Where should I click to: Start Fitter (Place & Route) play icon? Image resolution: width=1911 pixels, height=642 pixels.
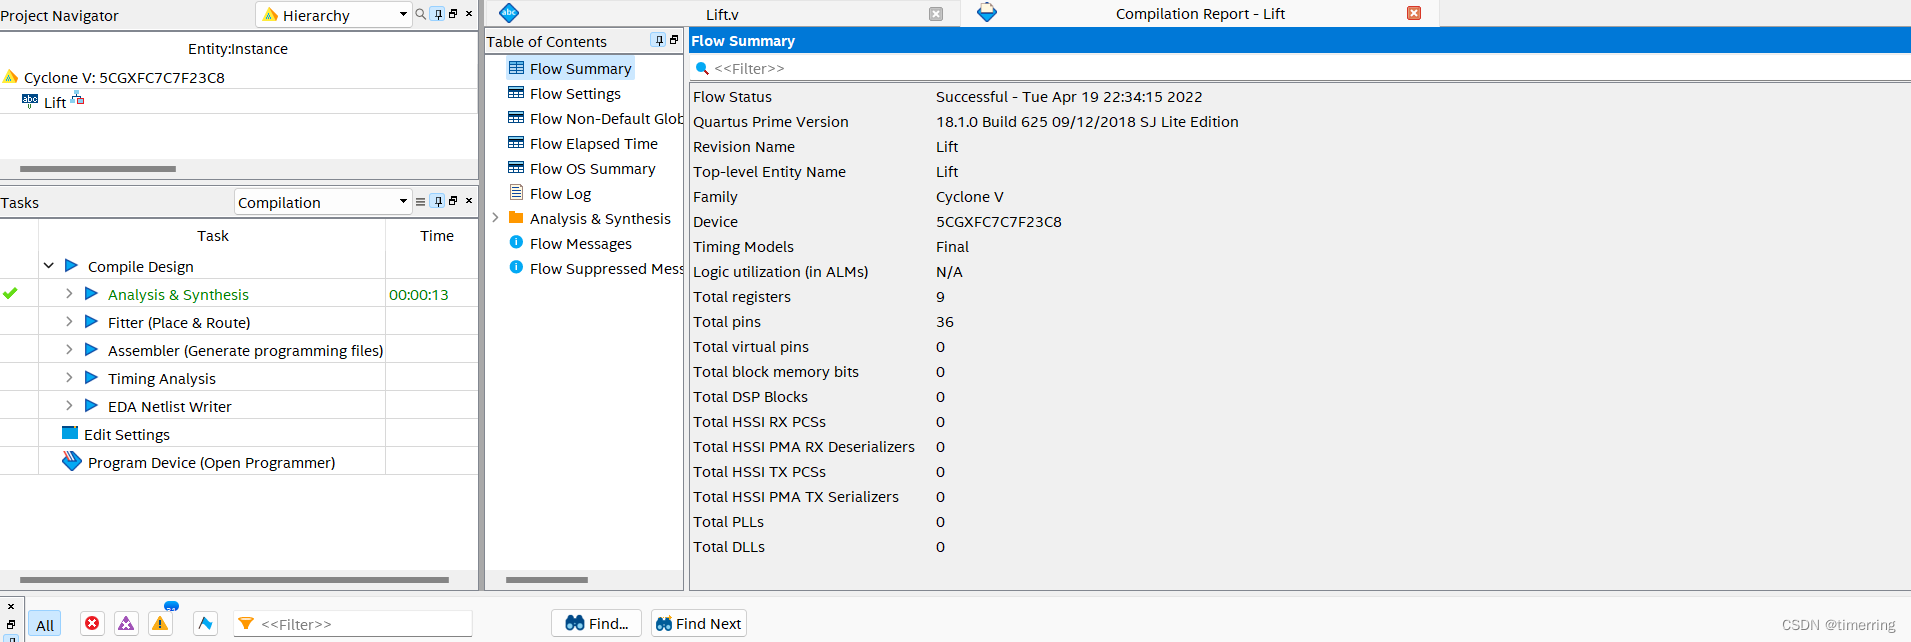91,322
